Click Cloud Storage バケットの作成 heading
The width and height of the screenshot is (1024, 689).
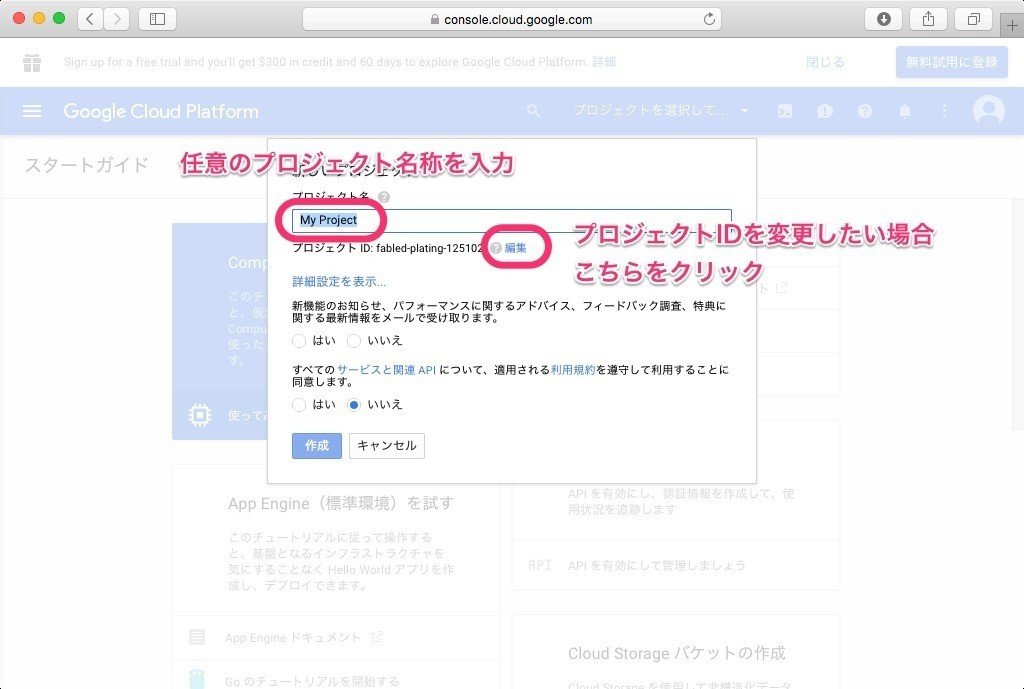677,653
